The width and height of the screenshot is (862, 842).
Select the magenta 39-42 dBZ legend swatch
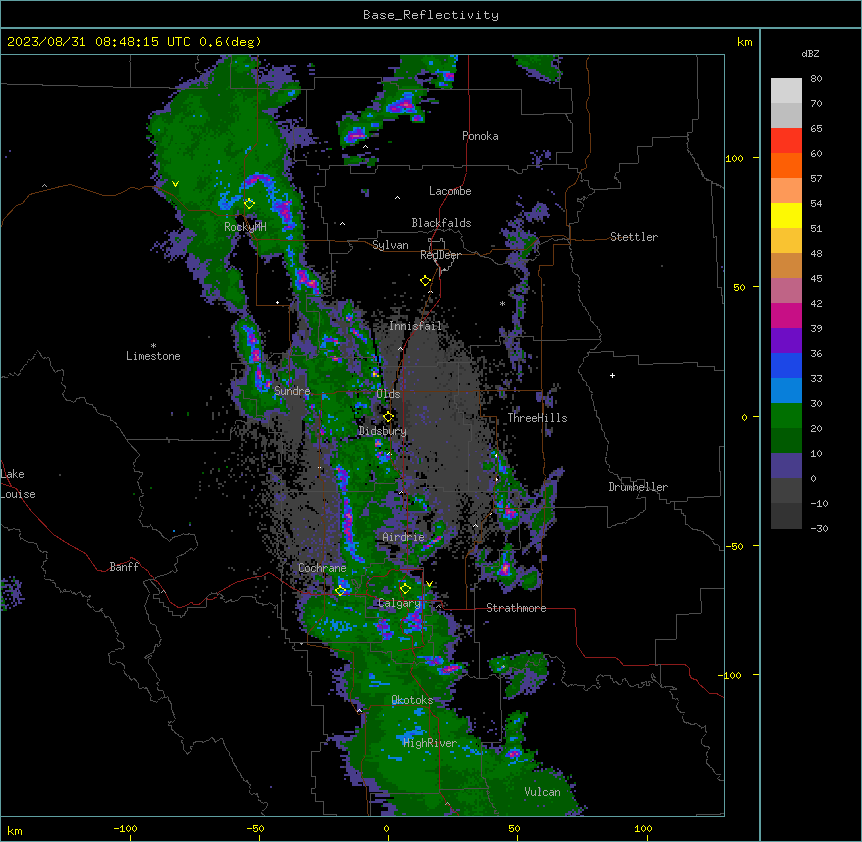pyautogui.click(x=786, y=315)
